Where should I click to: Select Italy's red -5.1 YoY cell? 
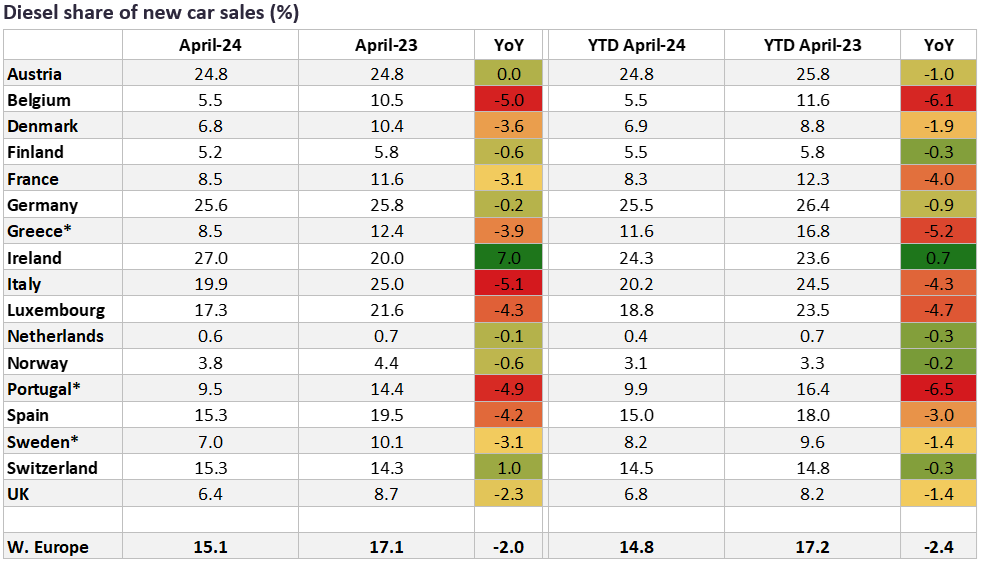508,284
